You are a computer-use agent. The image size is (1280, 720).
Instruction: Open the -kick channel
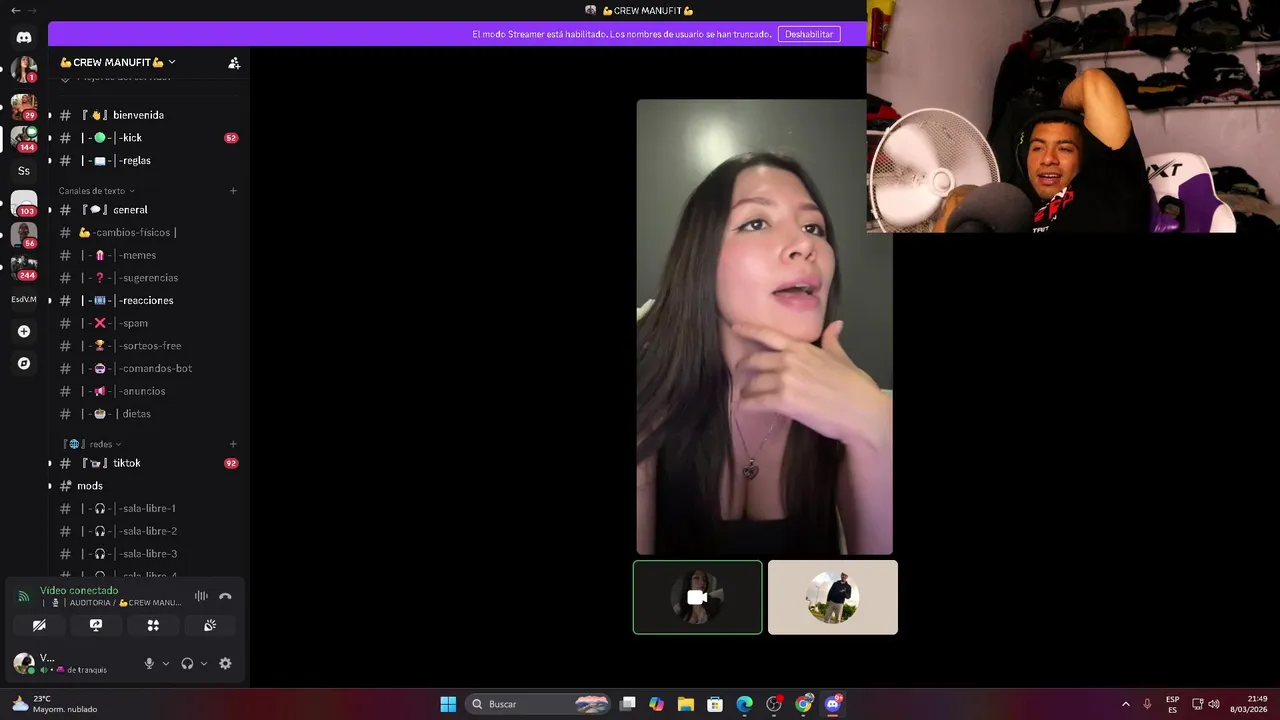[x=148, y=138]
